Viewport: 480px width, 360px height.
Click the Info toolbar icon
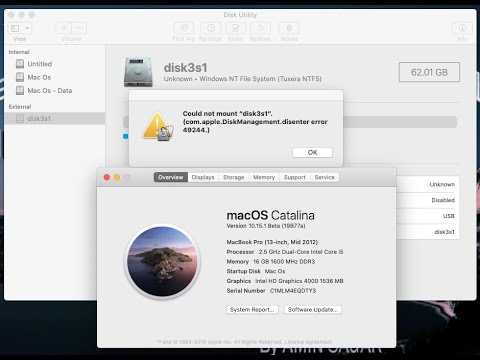462,28
